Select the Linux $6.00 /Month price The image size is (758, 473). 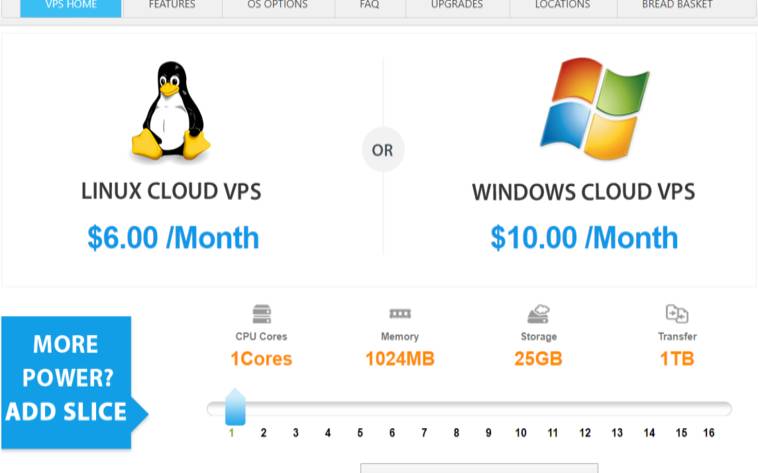click(x=173, y=238)
